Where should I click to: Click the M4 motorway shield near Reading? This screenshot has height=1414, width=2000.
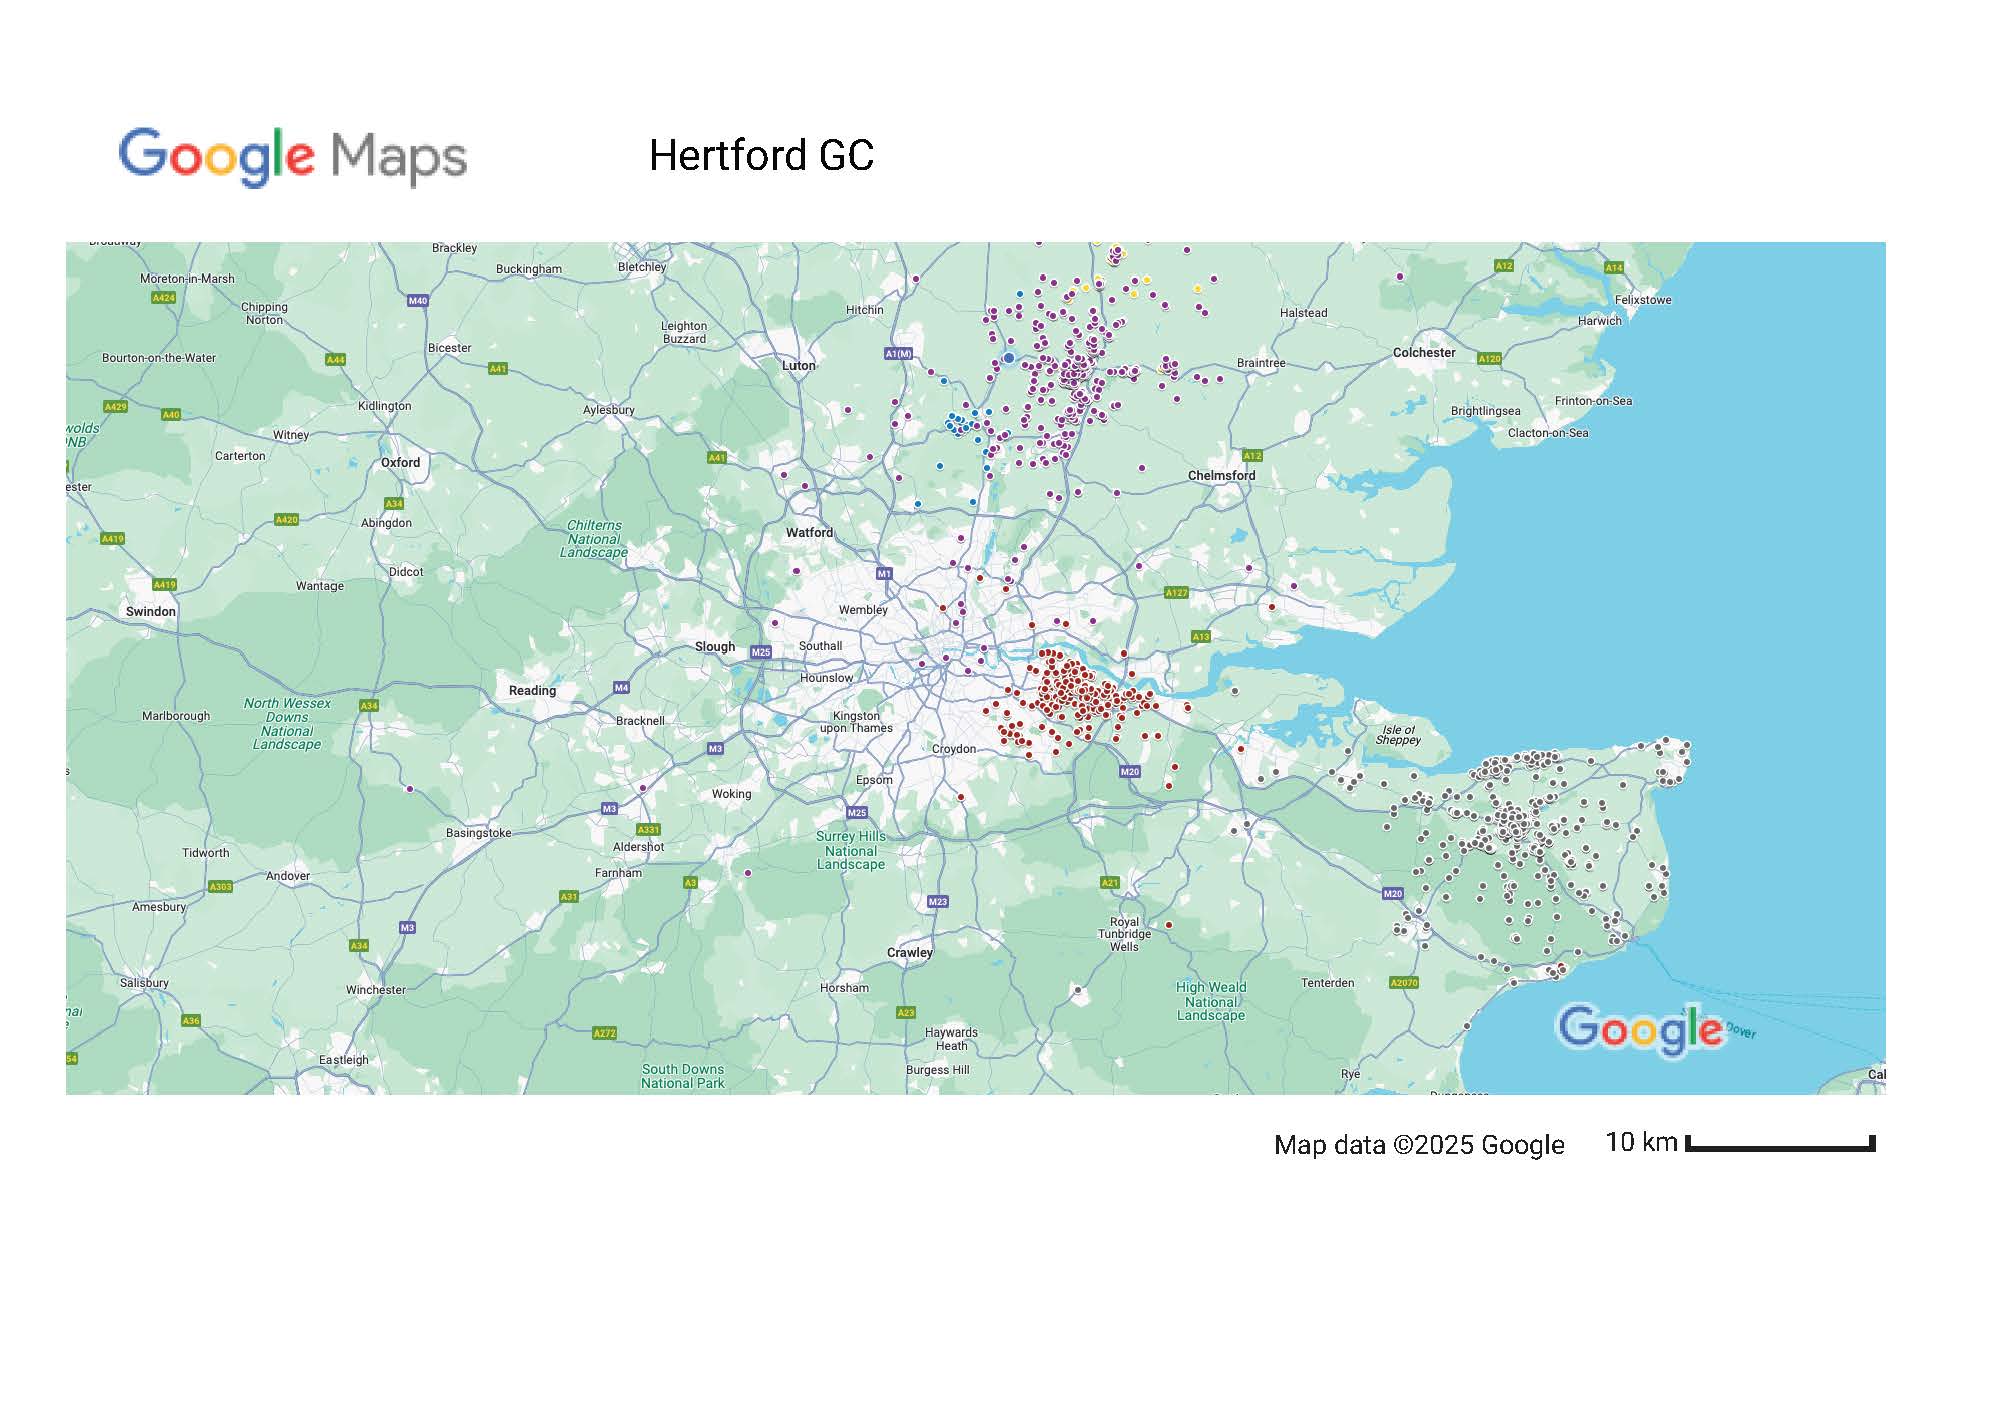(x=621, y=688)
